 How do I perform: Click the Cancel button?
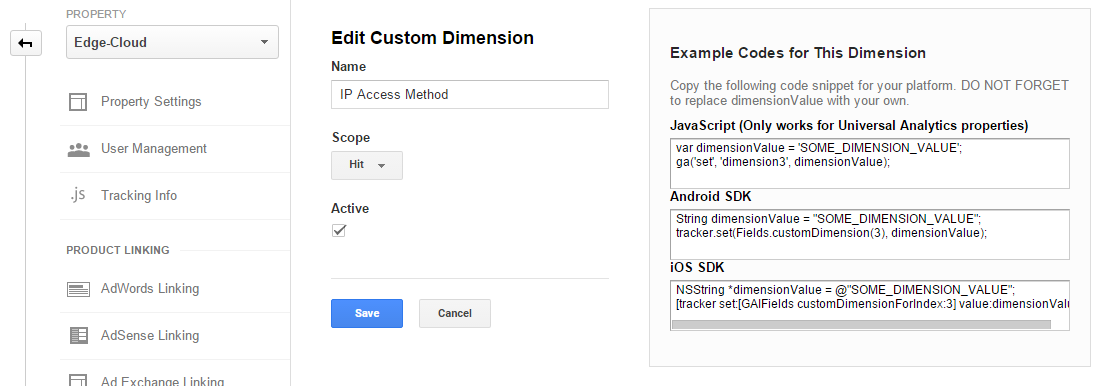point(454,313)
